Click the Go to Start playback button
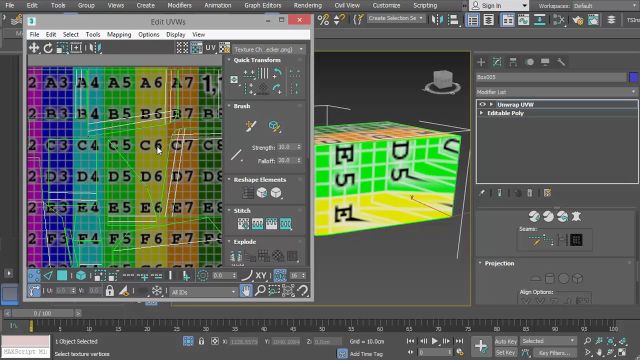640x360 pixels. pos(411,341)
